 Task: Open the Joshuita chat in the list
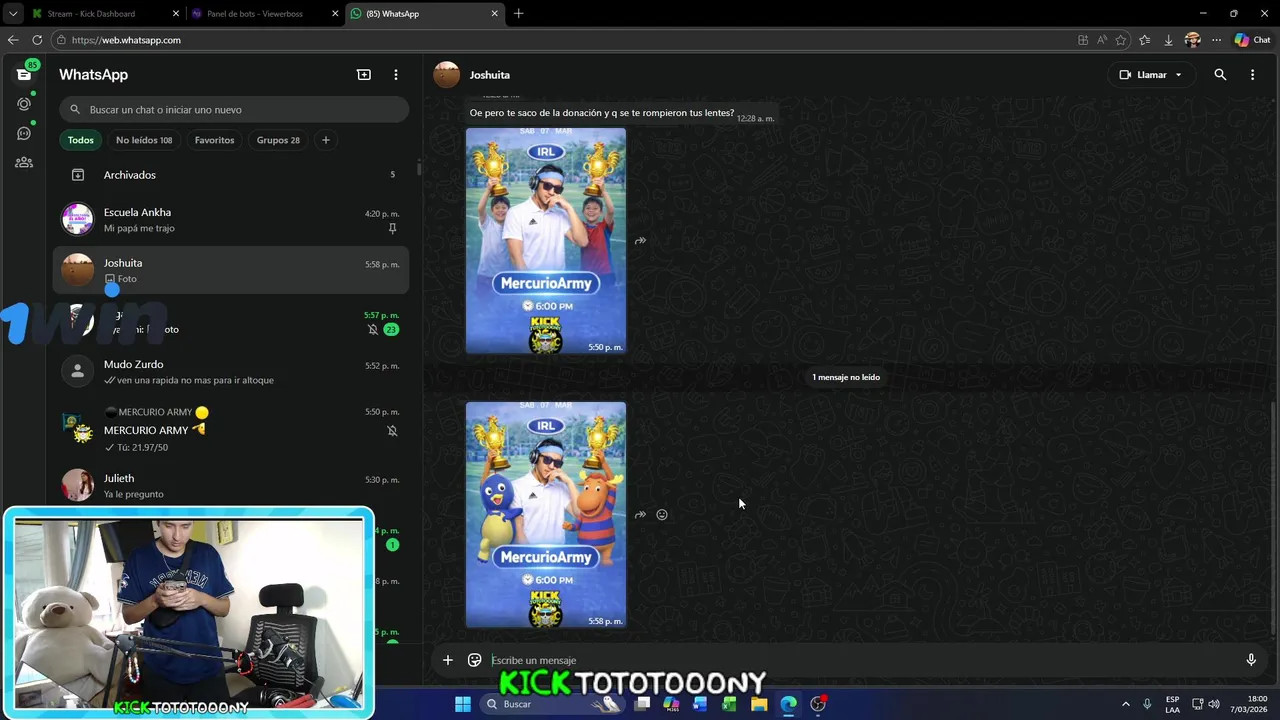click(x=231, y=271)
